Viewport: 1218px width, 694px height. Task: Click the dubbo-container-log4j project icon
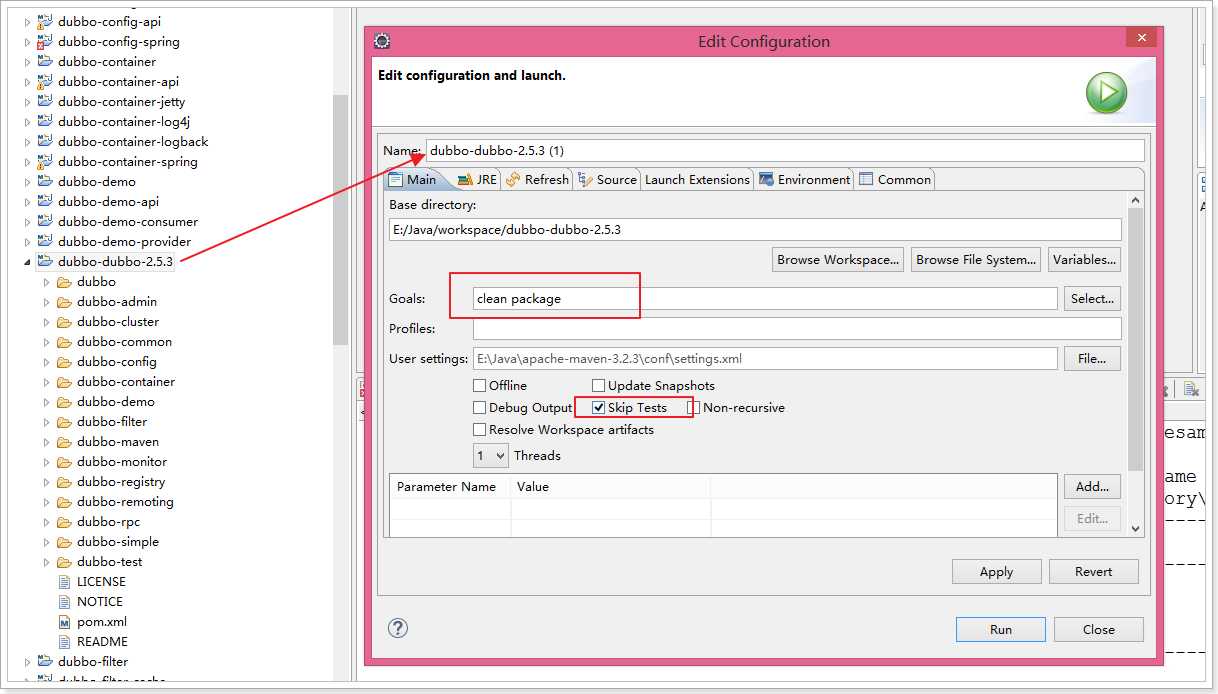pos(44,121)
